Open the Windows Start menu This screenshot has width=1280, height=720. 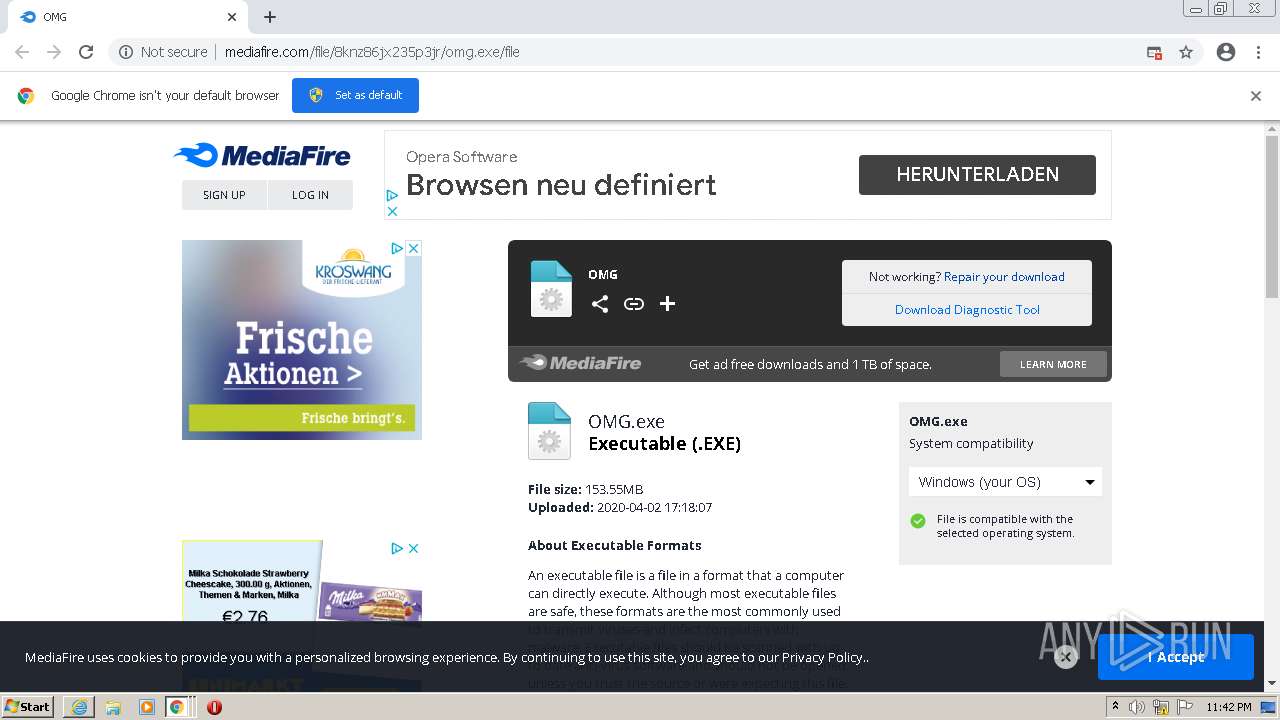[28, 706]
